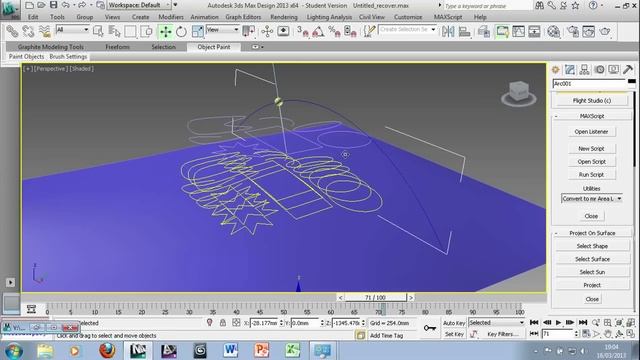Click the Mirror tool icon

[448, 31]
